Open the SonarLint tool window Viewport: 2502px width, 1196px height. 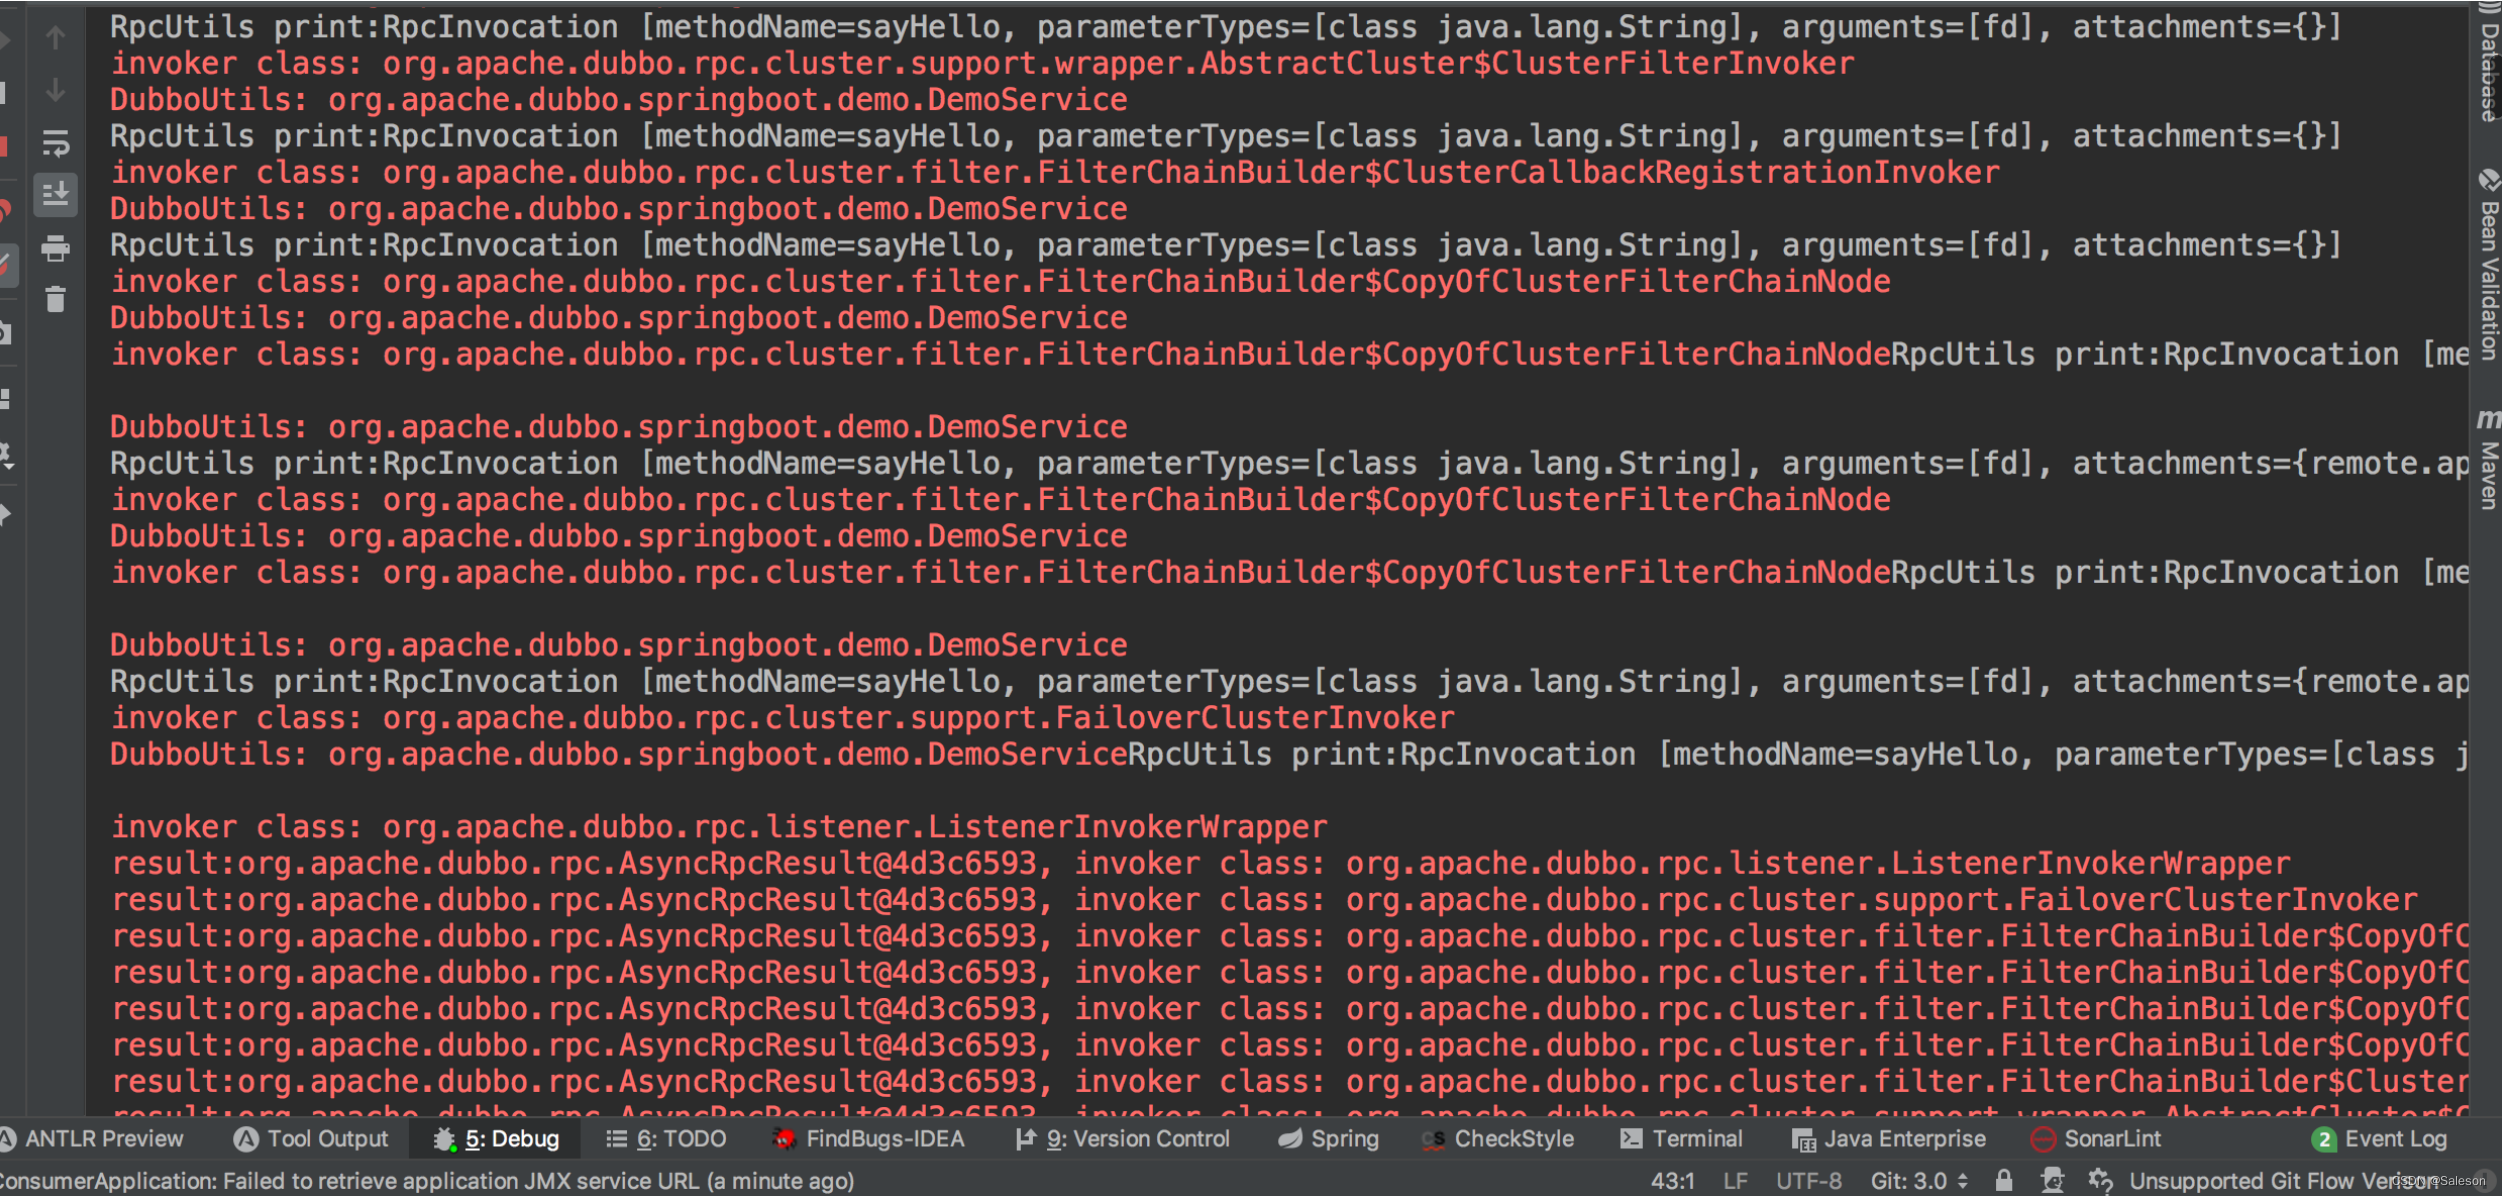coord(2097,1138)
